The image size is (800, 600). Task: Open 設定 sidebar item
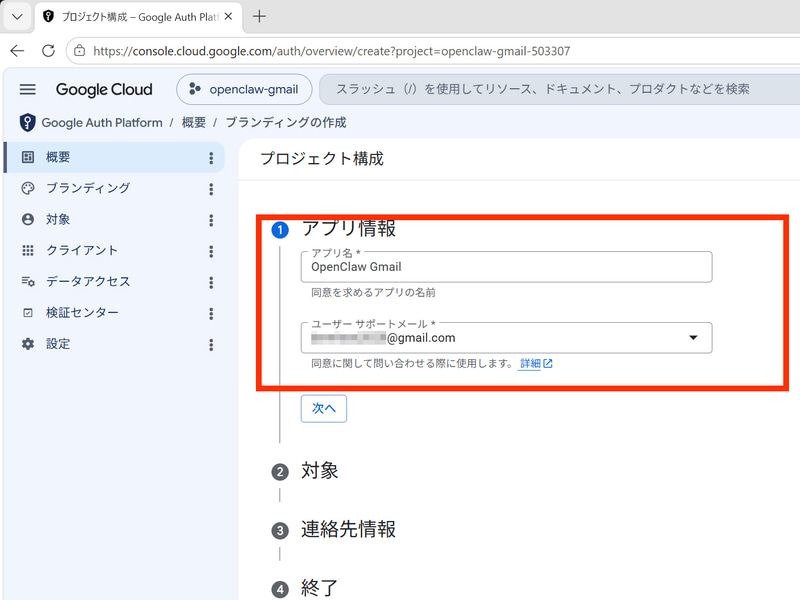tap(114, 344)
